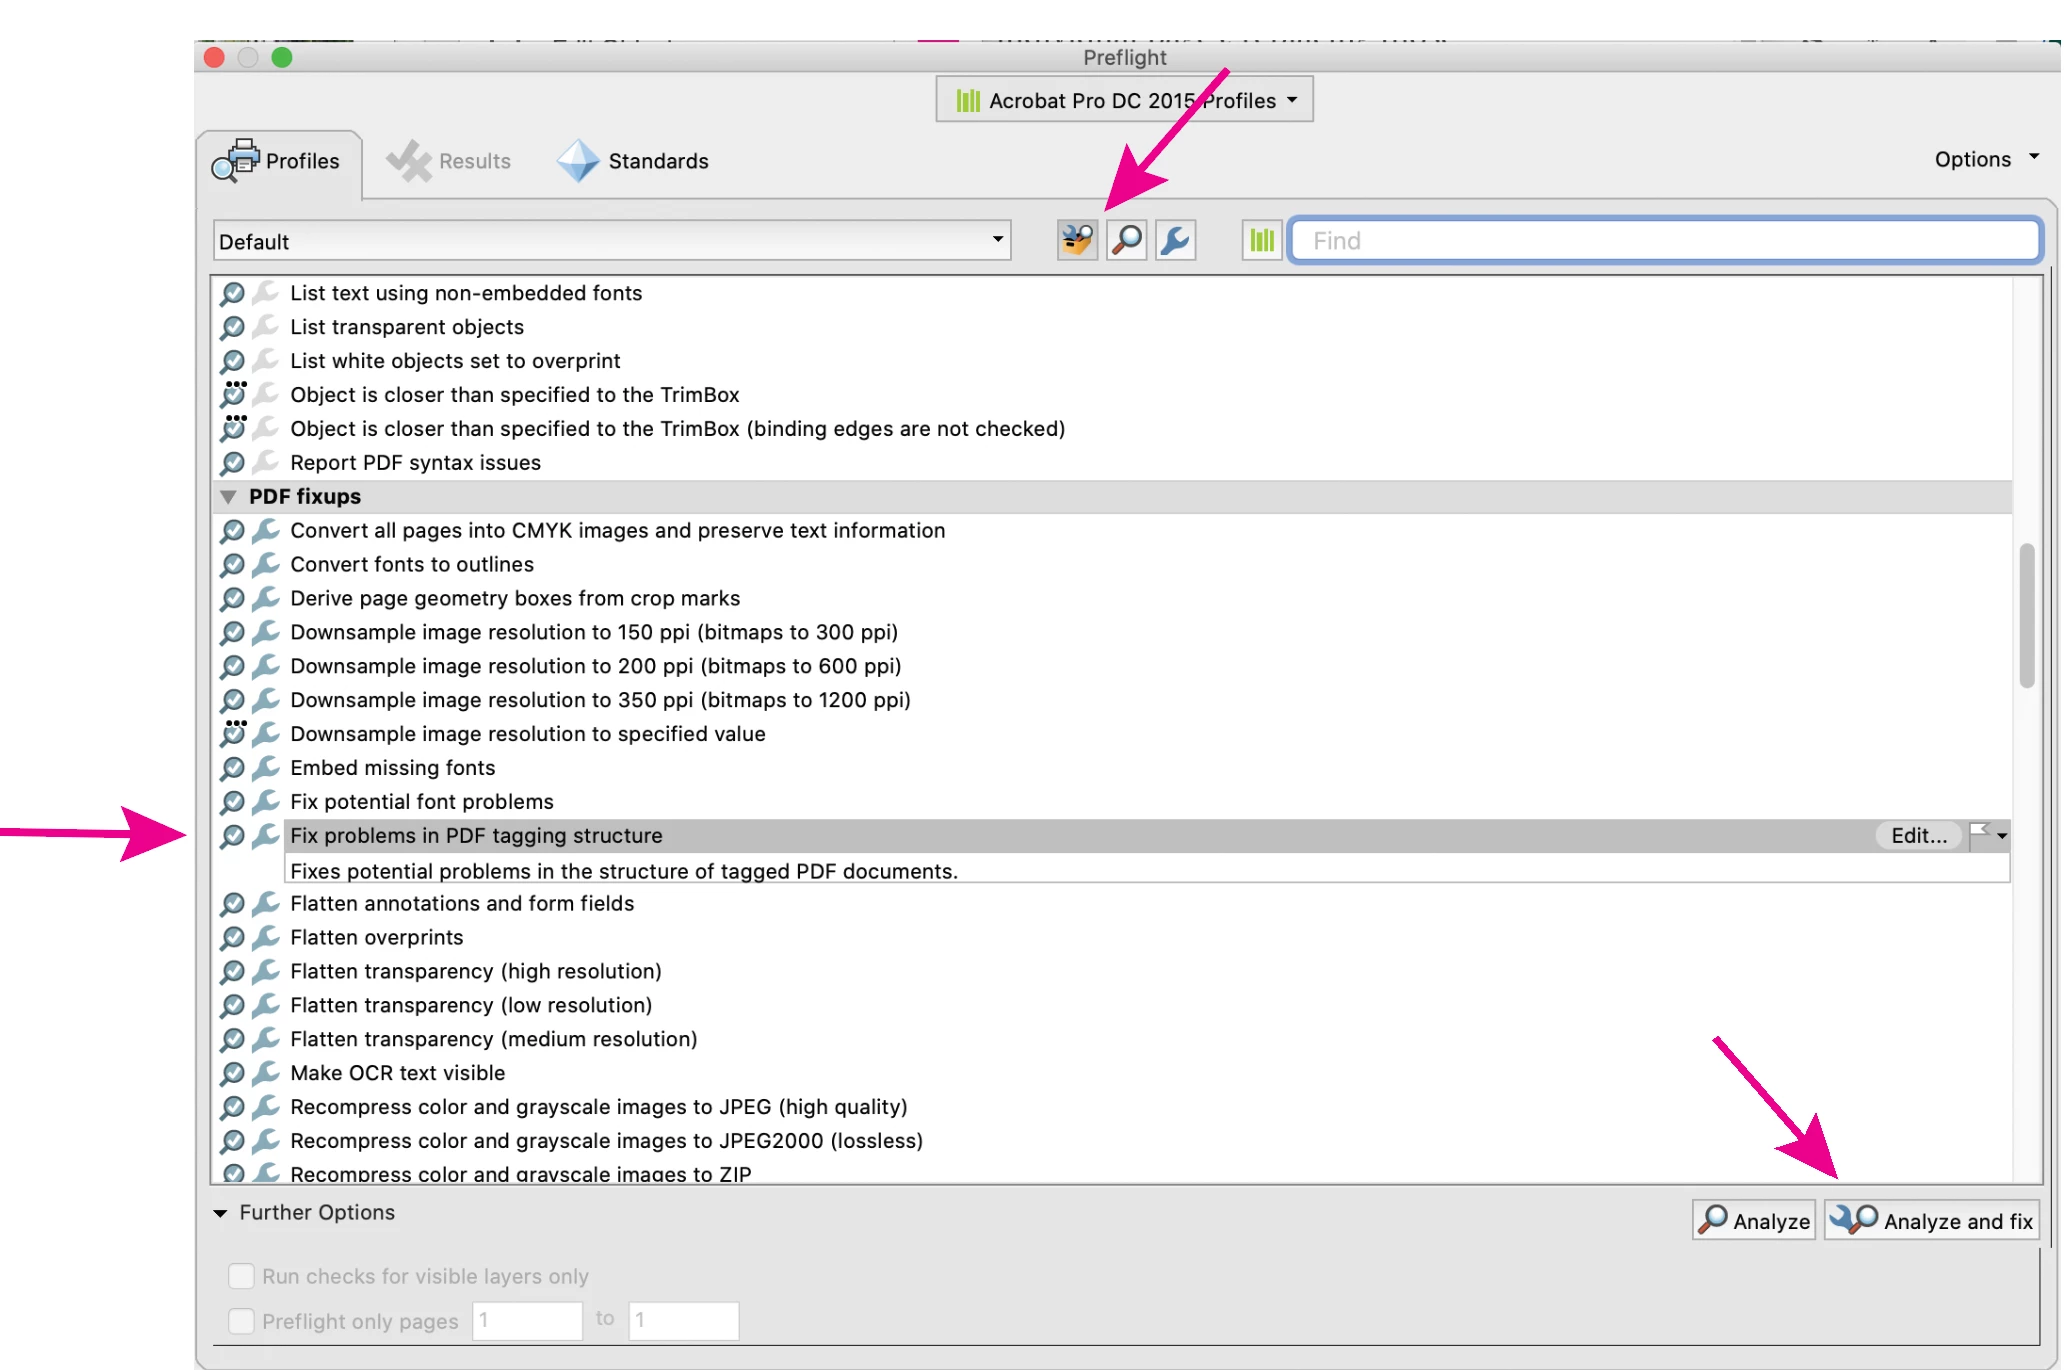
Task: Click into the Find search field
Action: (x=1664, y=241)
